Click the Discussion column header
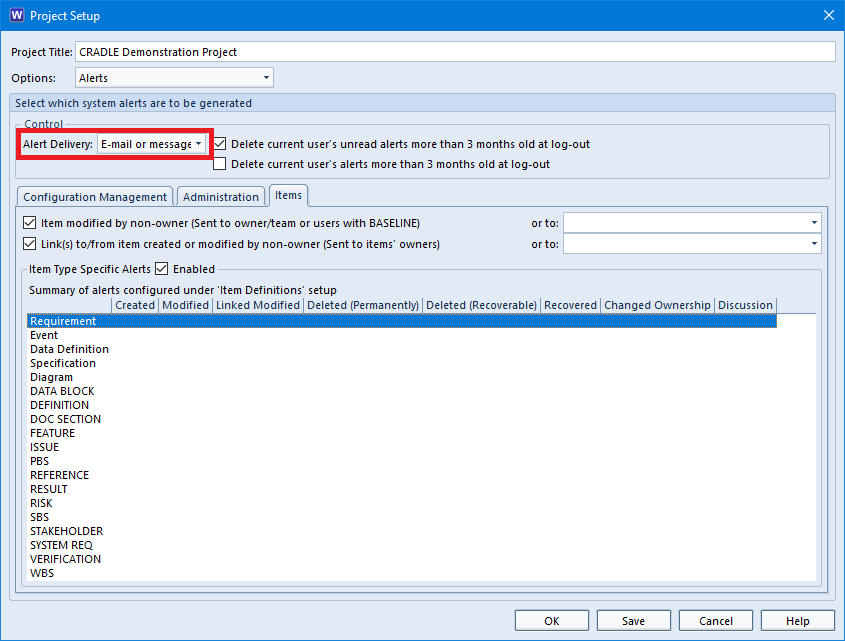The image size is (845, 641). coord(745,305)
